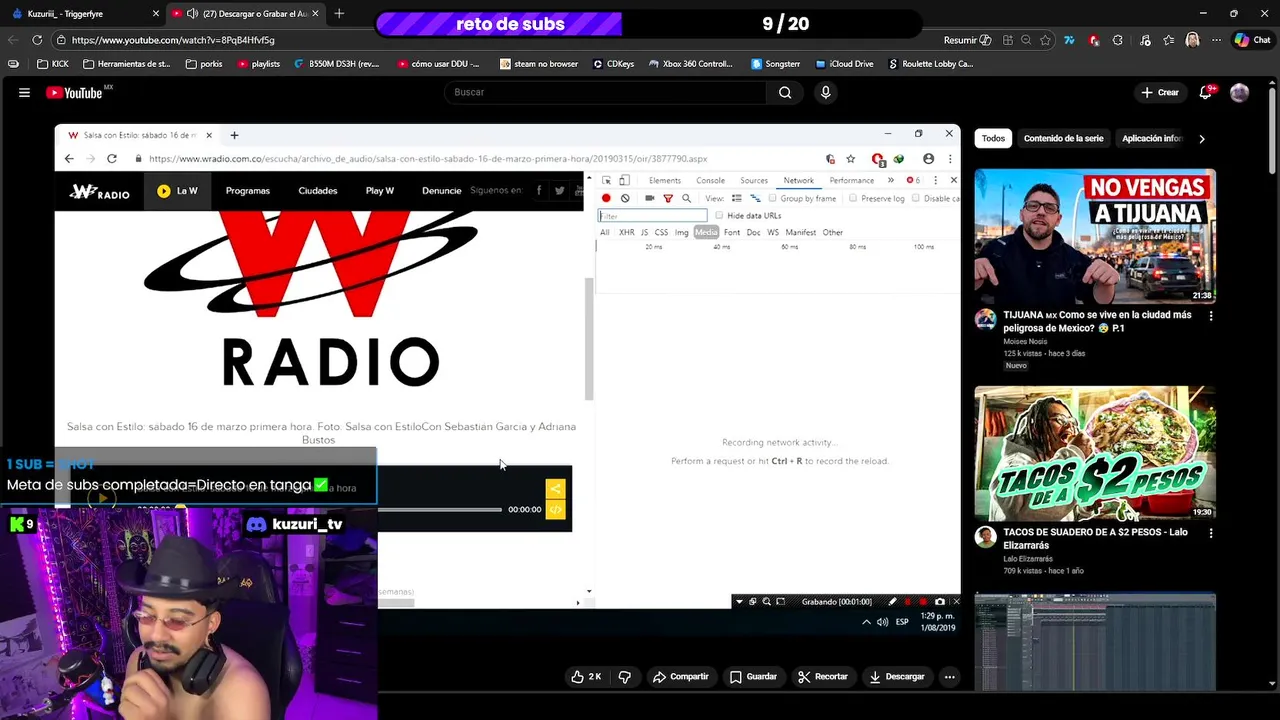Screen dimensions: 1280x720
Task: Tick the Disable cache checkbox
Action: tap(916, 198)
